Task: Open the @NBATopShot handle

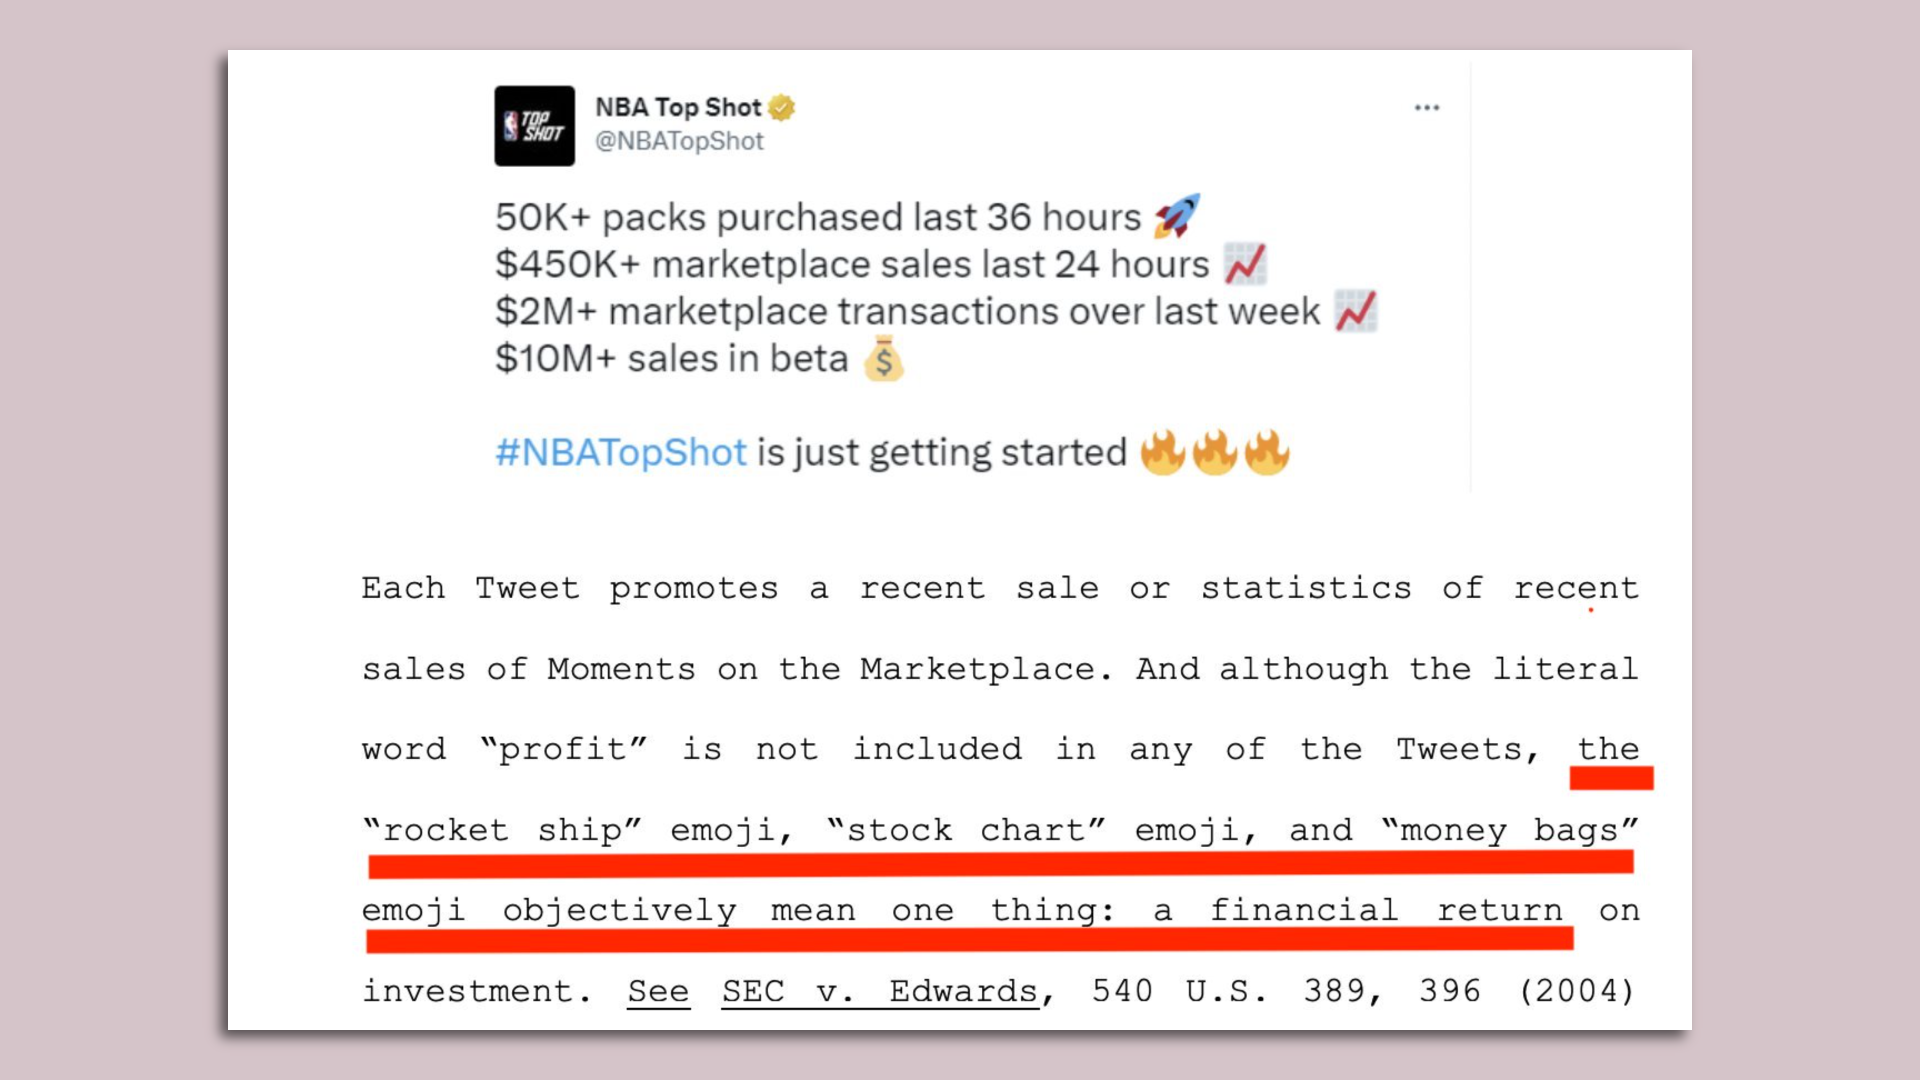Action: (x=679, y=141)
